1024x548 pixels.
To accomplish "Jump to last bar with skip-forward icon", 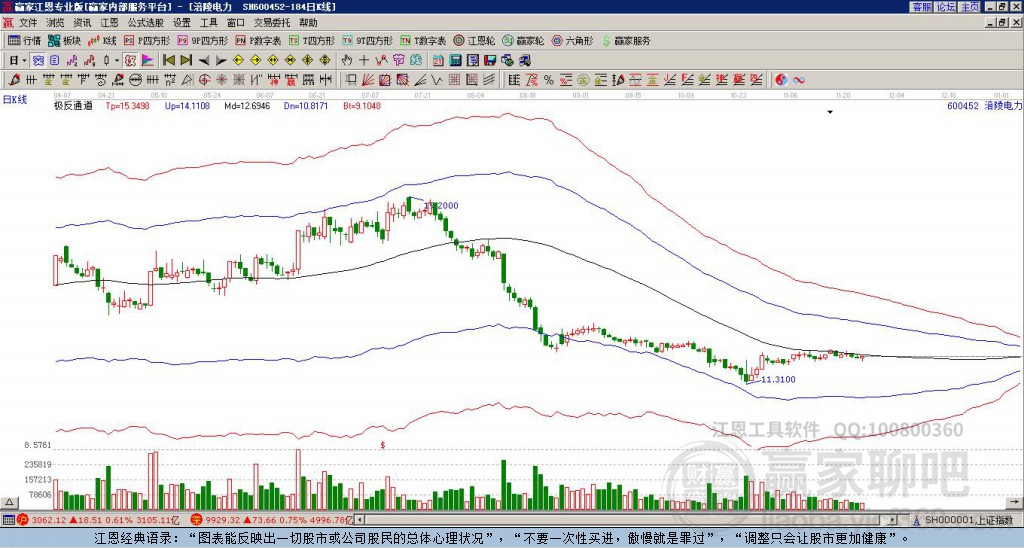I will [186, 60].
